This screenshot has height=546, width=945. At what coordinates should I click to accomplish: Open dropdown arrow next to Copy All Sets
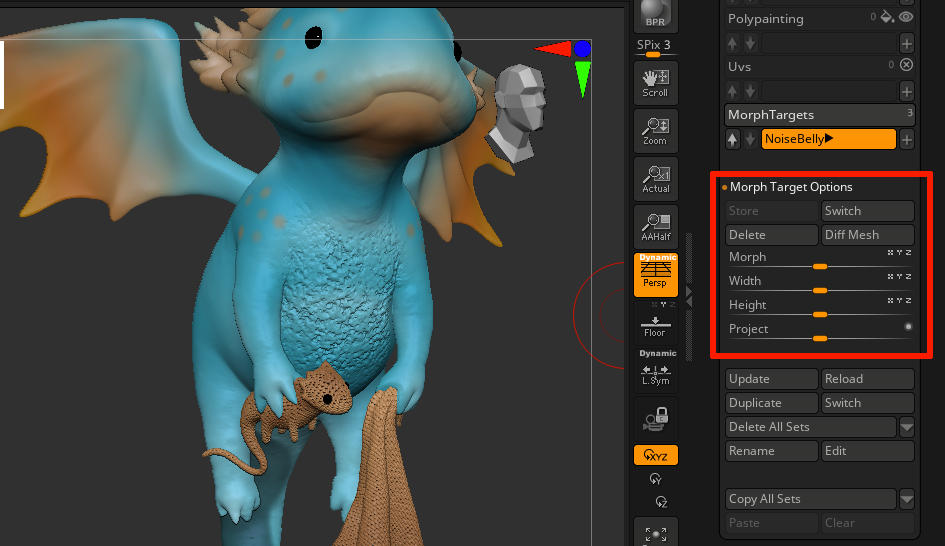[x=906, y=499]
